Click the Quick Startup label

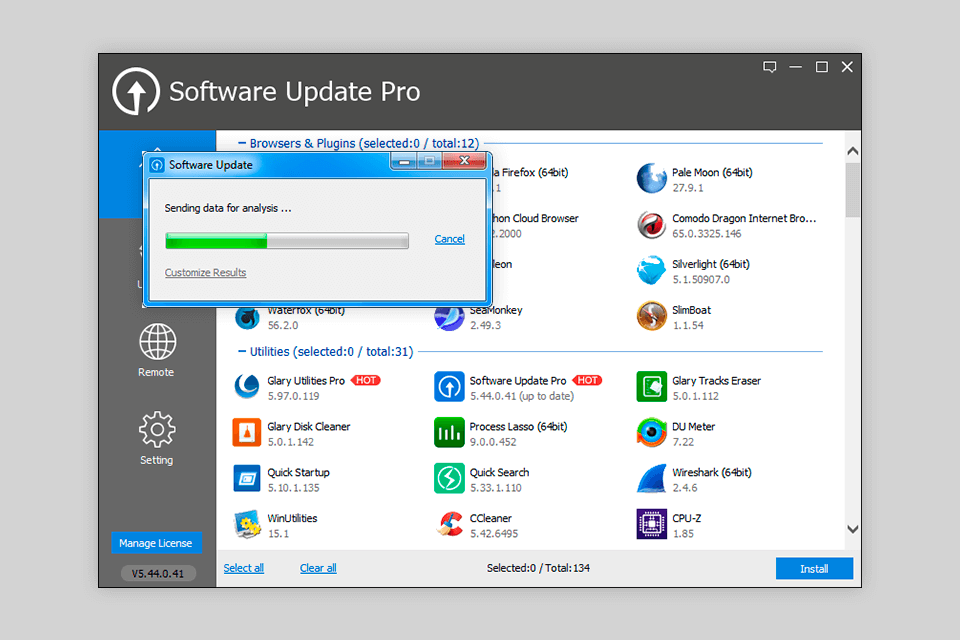tap(298, 473)
